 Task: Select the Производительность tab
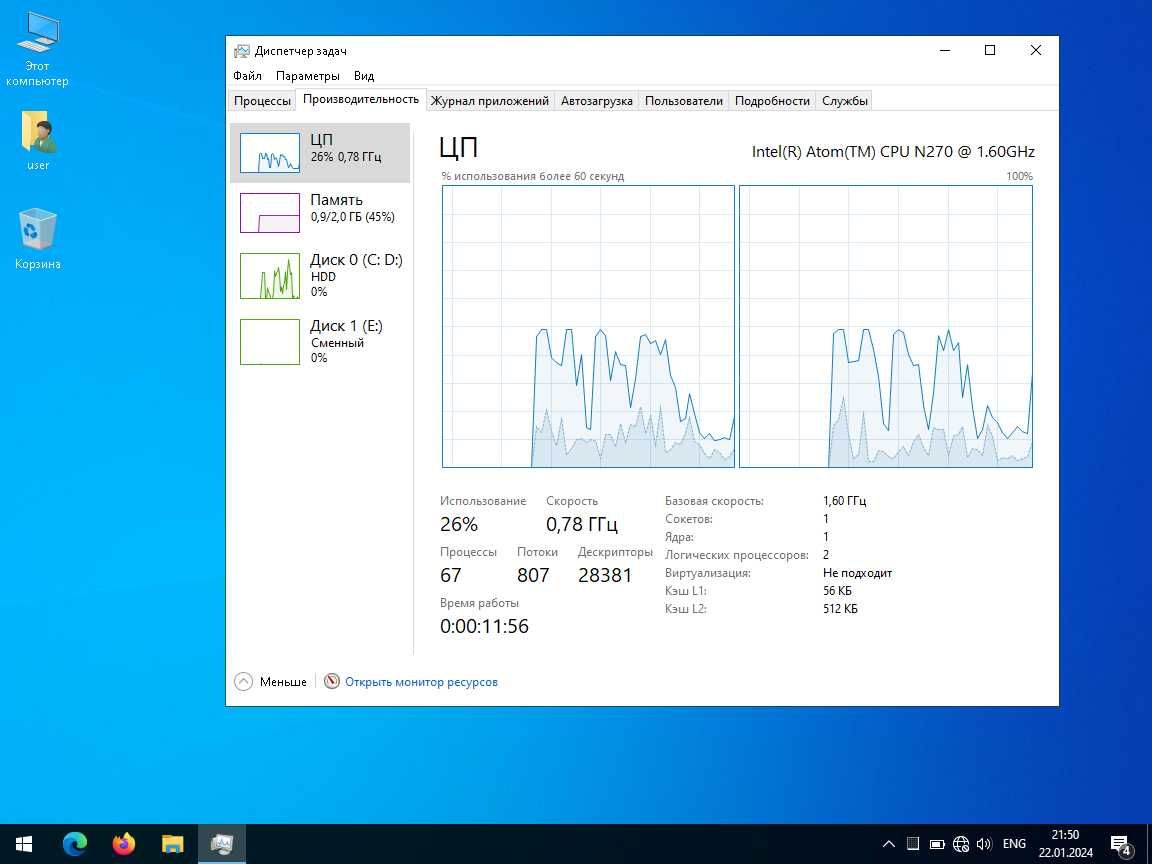coord(361,99)
